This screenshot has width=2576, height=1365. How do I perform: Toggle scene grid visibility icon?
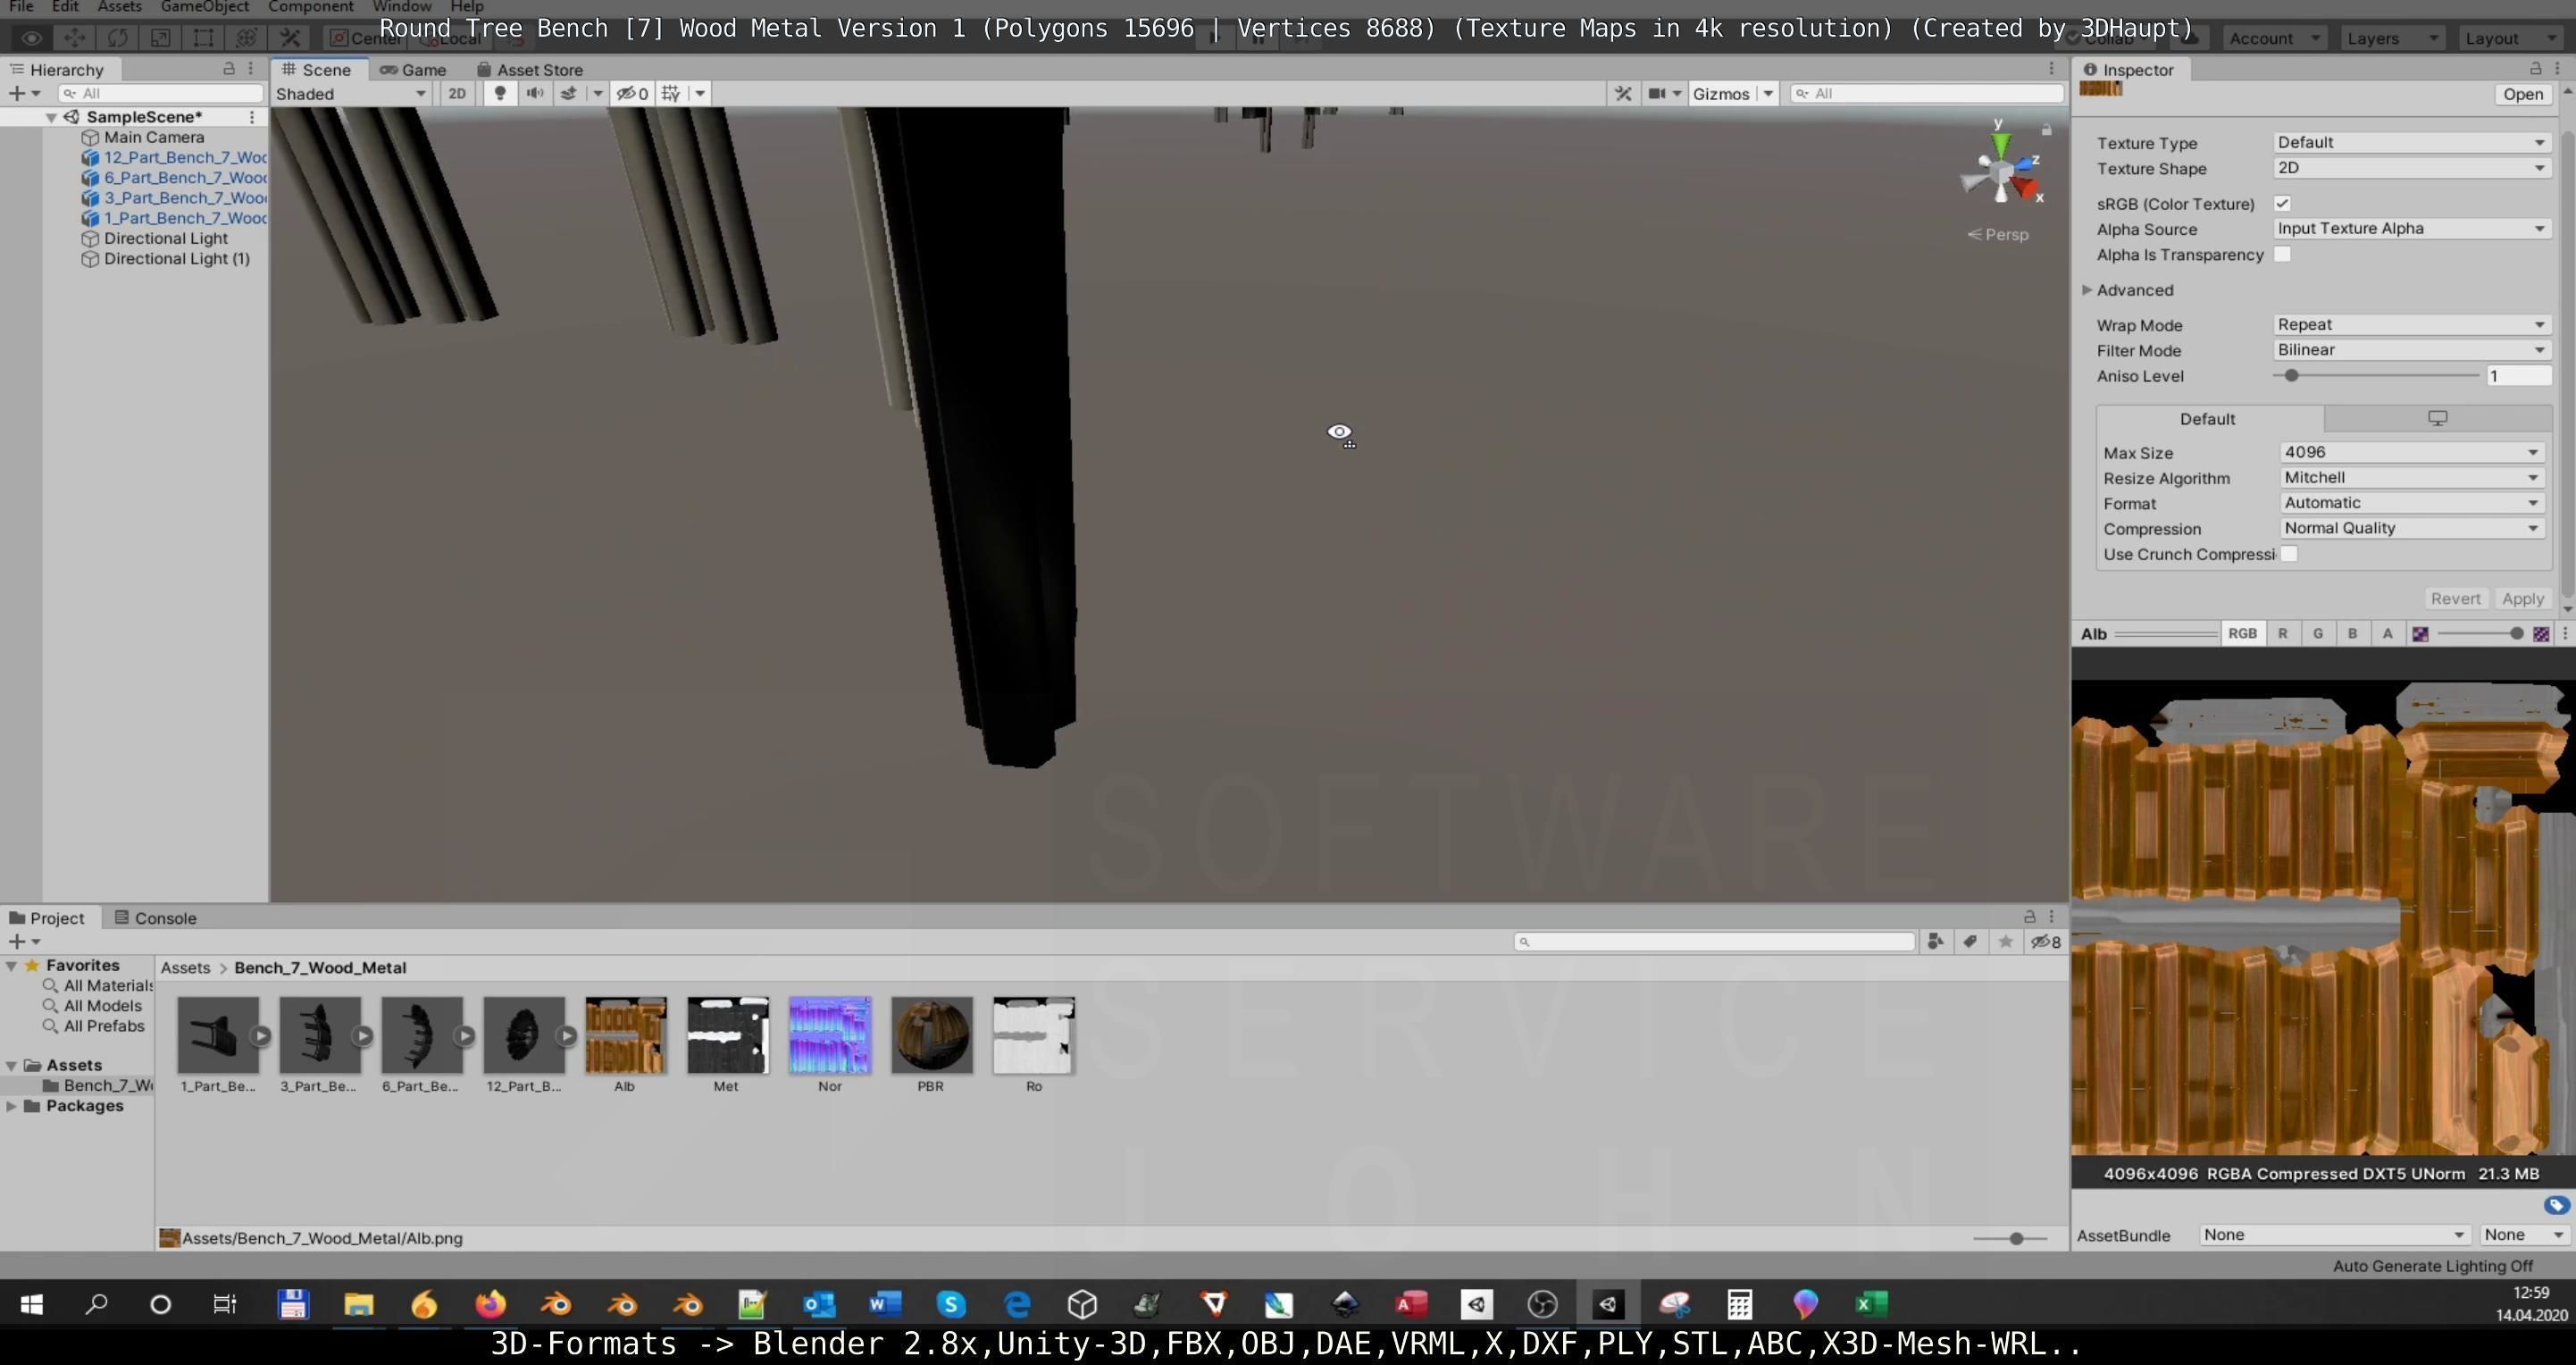click(671, 93)
